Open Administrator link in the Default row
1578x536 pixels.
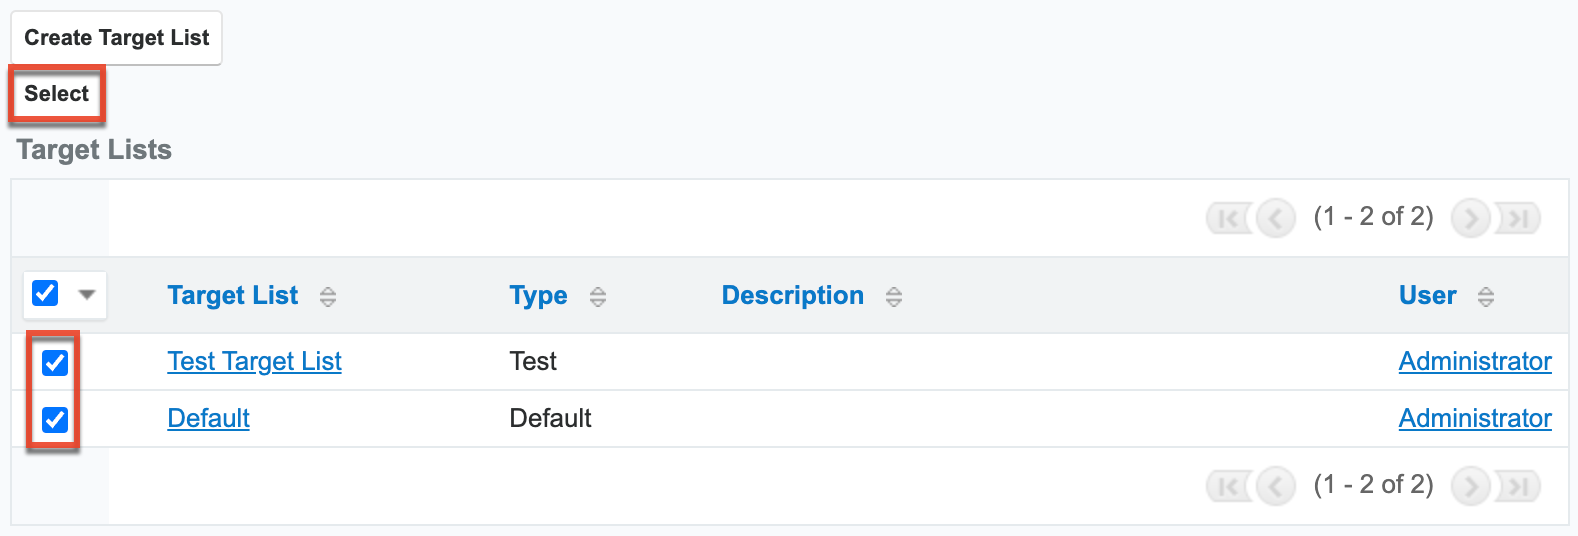pyautogui.click(x=1474, y=419)
